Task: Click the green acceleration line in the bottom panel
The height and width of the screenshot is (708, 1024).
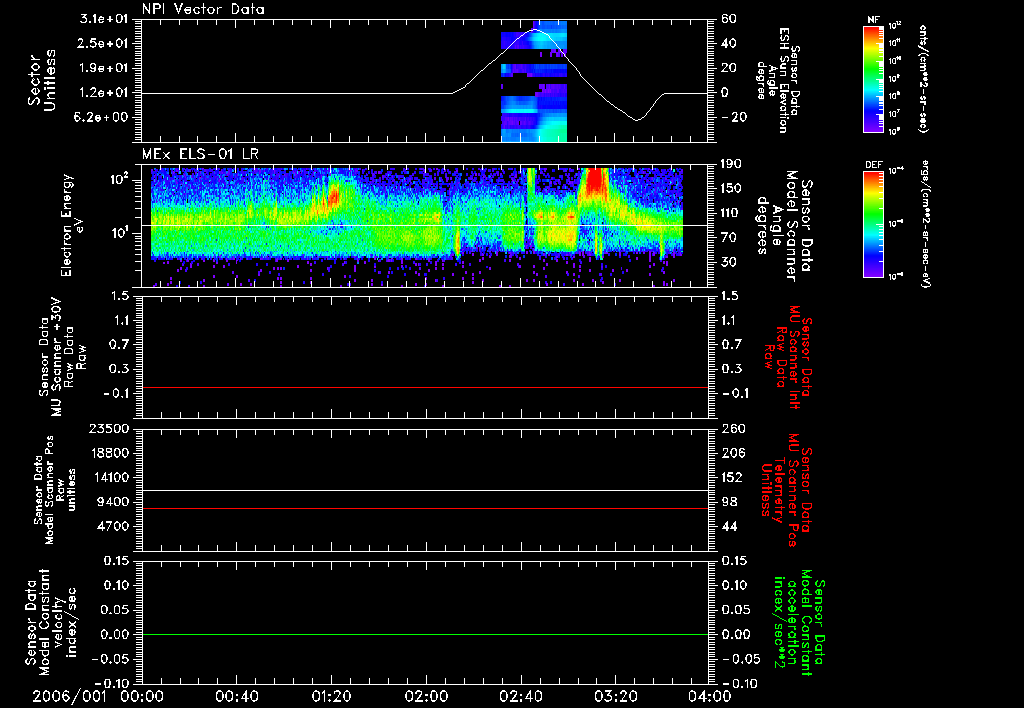Action: pyautogui.click(x=425, y=634)
